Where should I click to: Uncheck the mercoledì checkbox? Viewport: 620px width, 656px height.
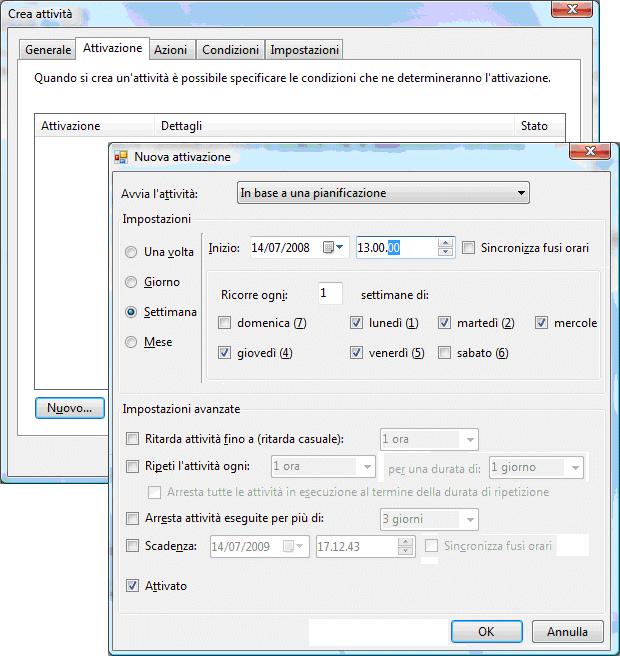coord(541,323)
